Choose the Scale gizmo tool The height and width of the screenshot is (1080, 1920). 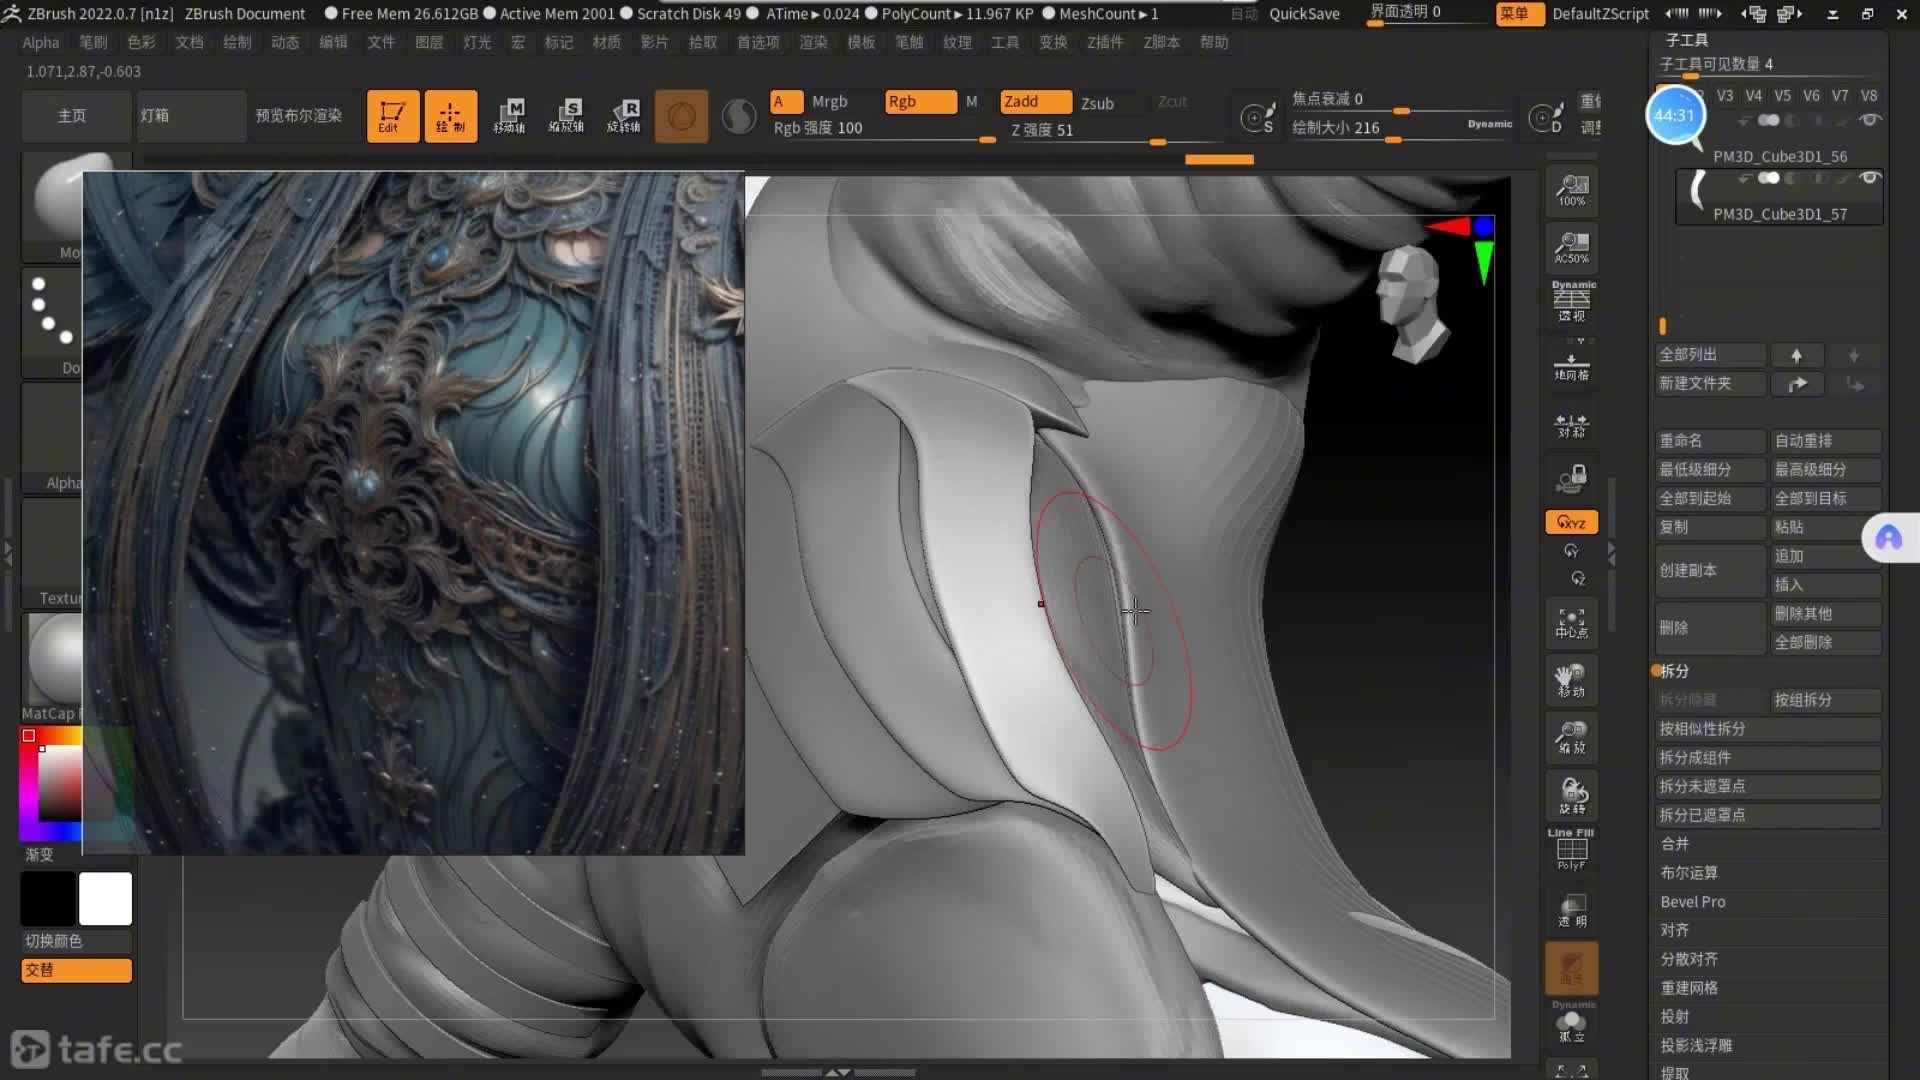tap(566, 116)
